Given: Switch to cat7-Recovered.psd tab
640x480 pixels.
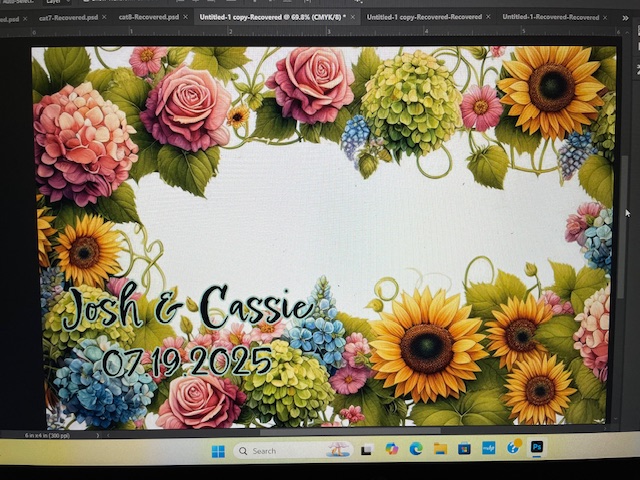Looking at the screenshot, I should click(x=62, y=17).
